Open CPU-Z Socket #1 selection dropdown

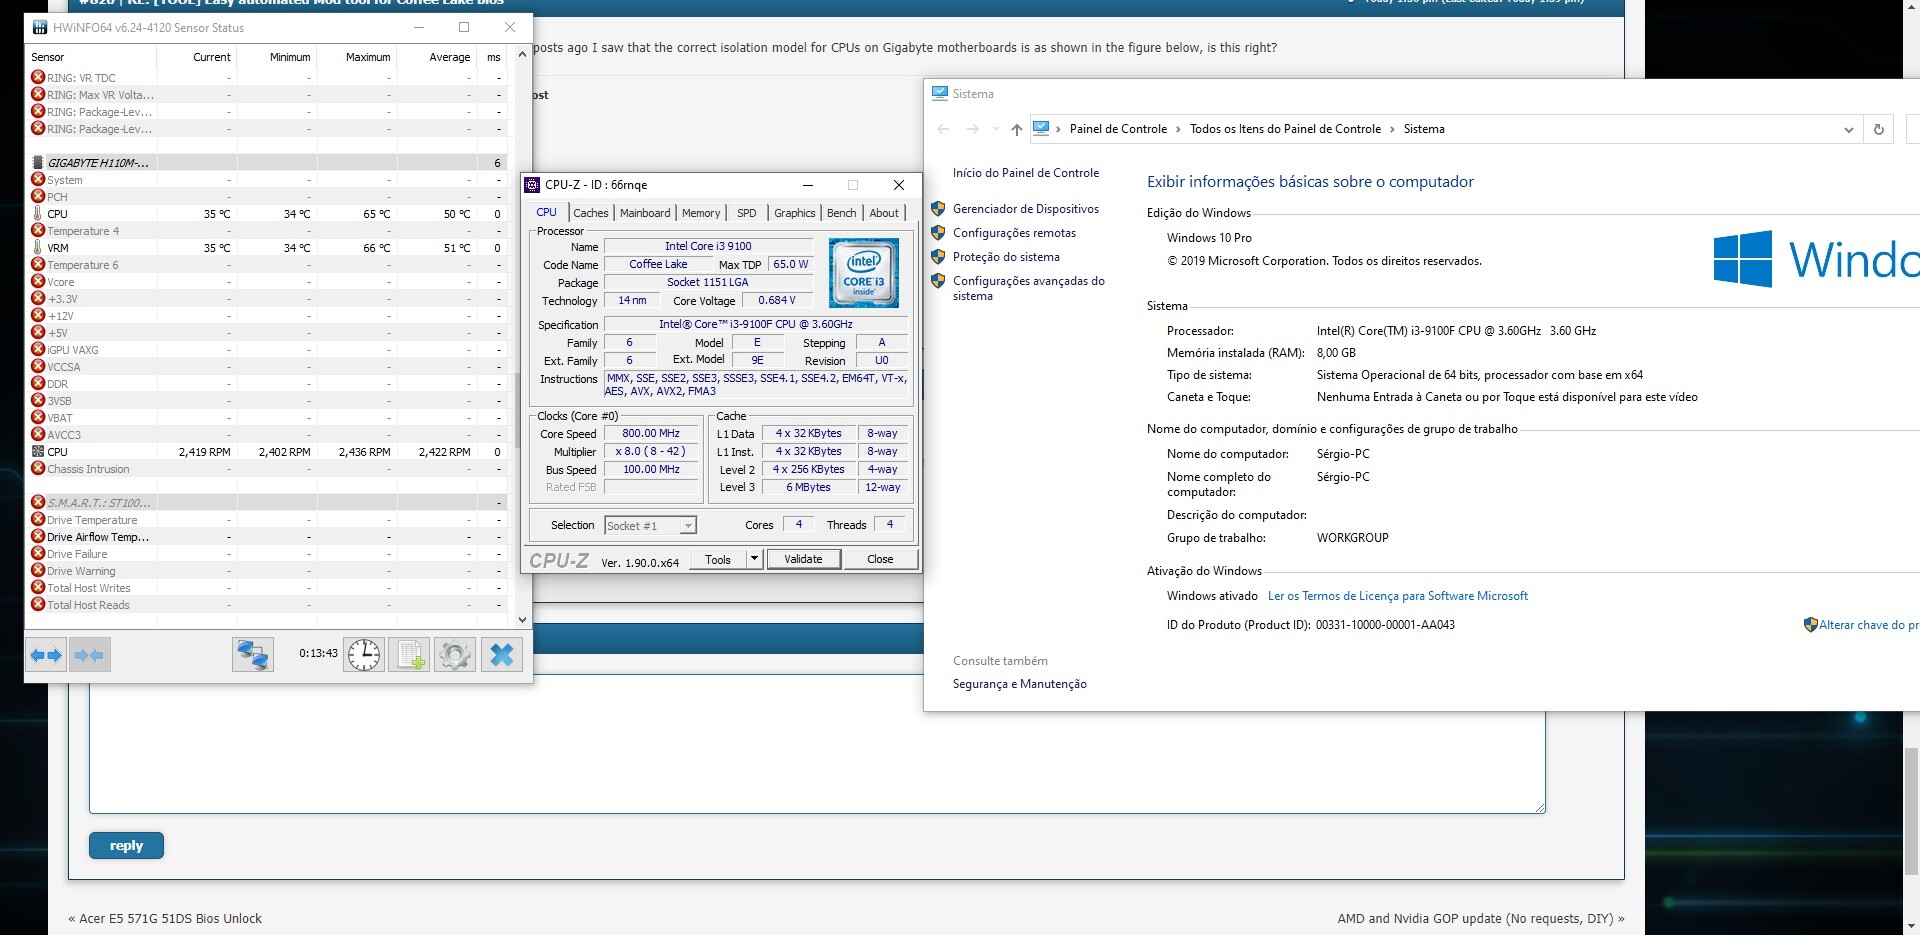[650, 525]
